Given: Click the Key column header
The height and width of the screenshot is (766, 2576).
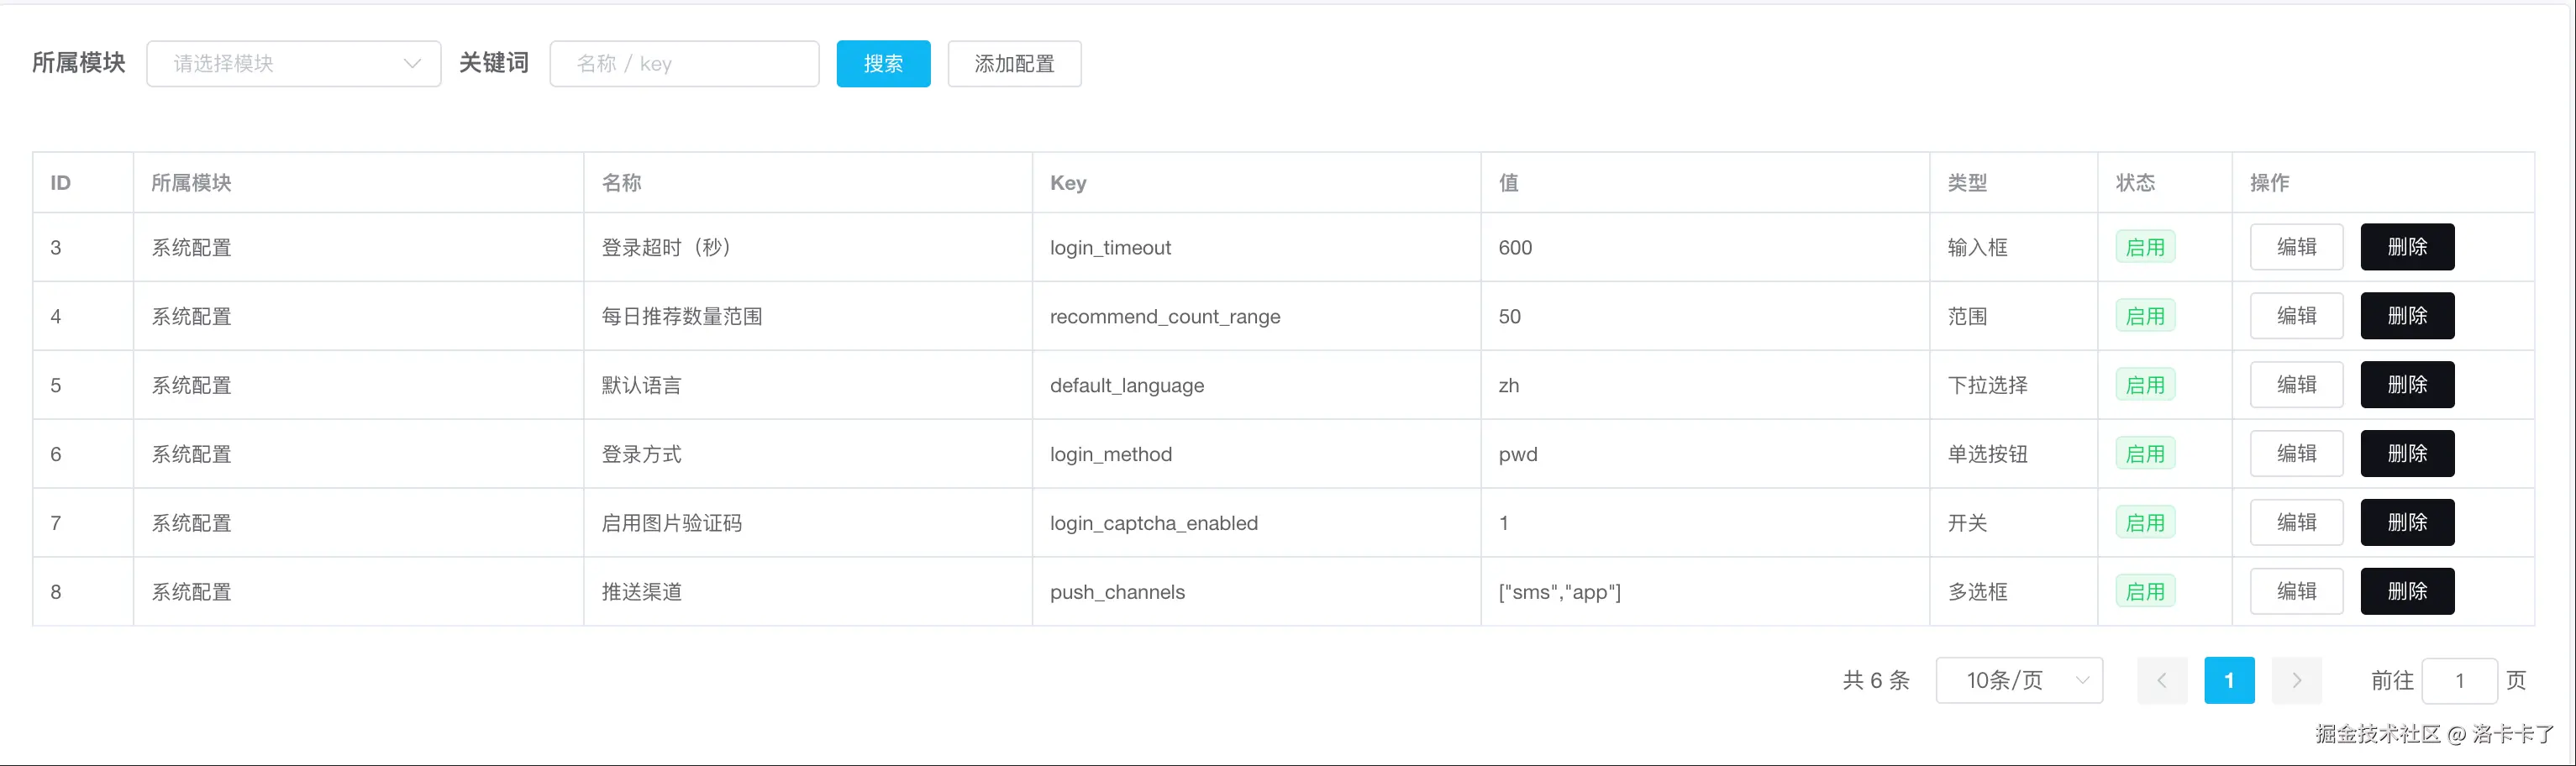Looking at the screenshot, I should click(1068, 183).
